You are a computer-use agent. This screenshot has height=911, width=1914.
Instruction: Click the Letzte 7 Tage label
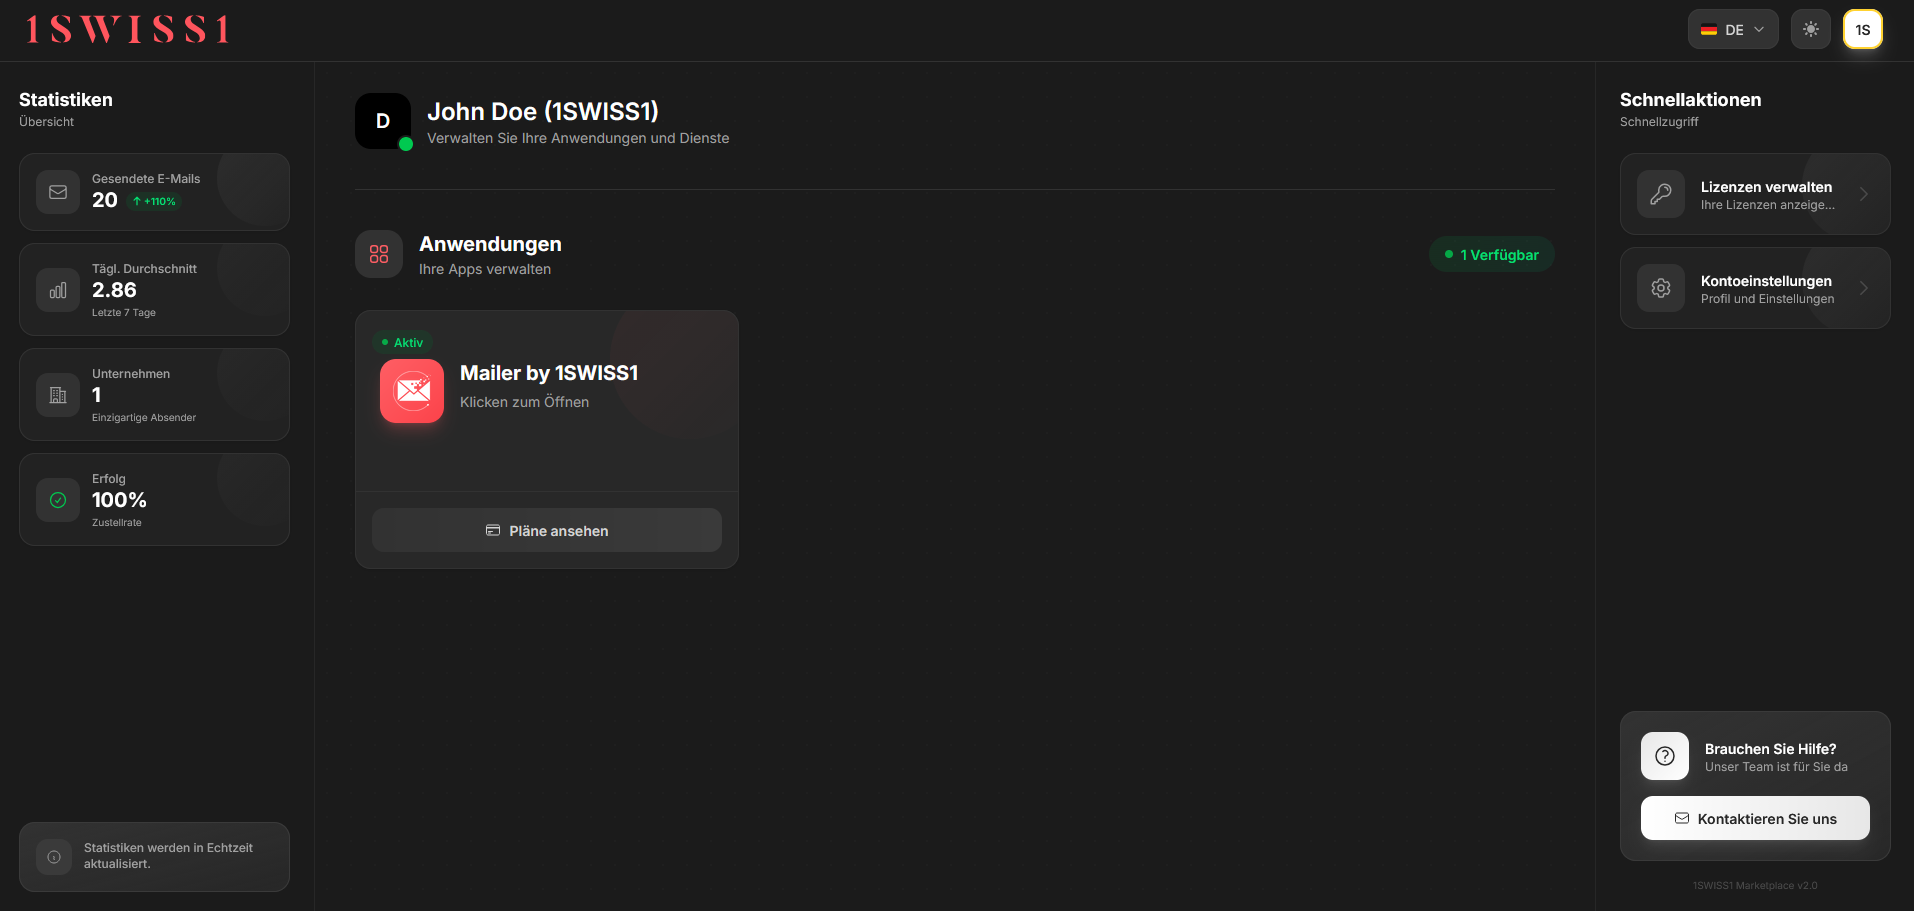coord(124,313)
